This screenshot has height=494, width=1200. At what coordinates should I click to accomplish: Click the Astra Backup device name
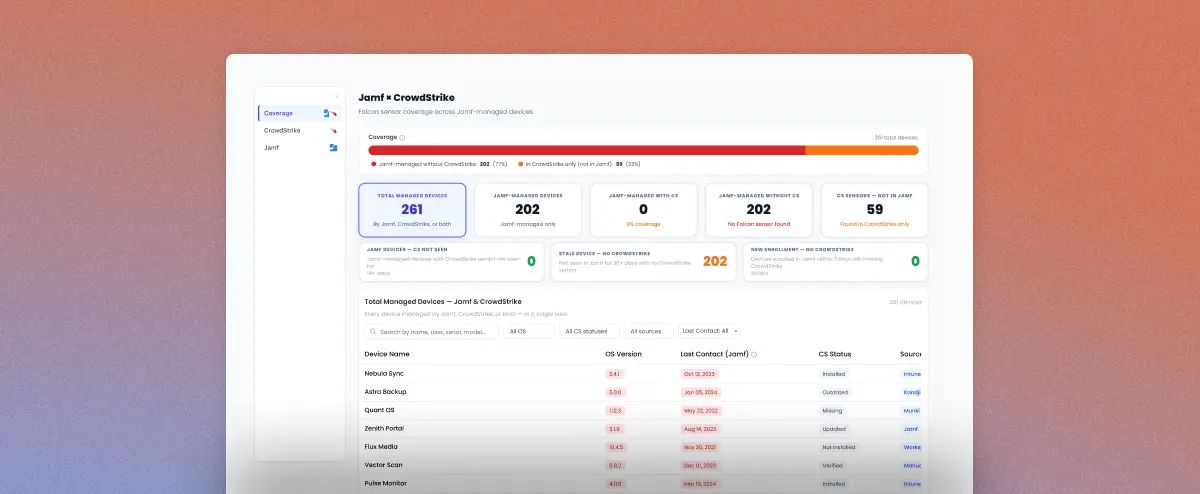point(386,391)
